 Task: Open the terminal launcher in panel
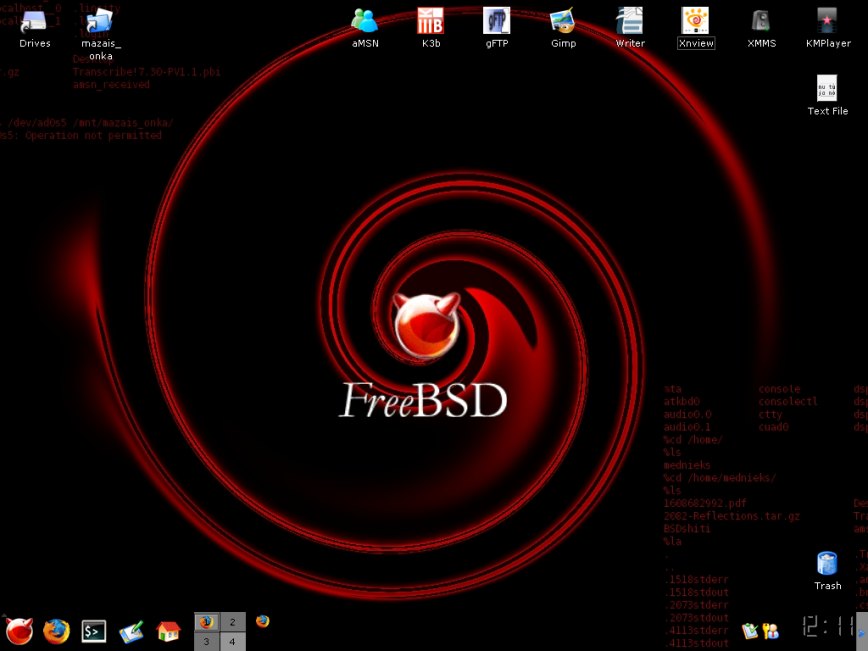coord(94,631)
